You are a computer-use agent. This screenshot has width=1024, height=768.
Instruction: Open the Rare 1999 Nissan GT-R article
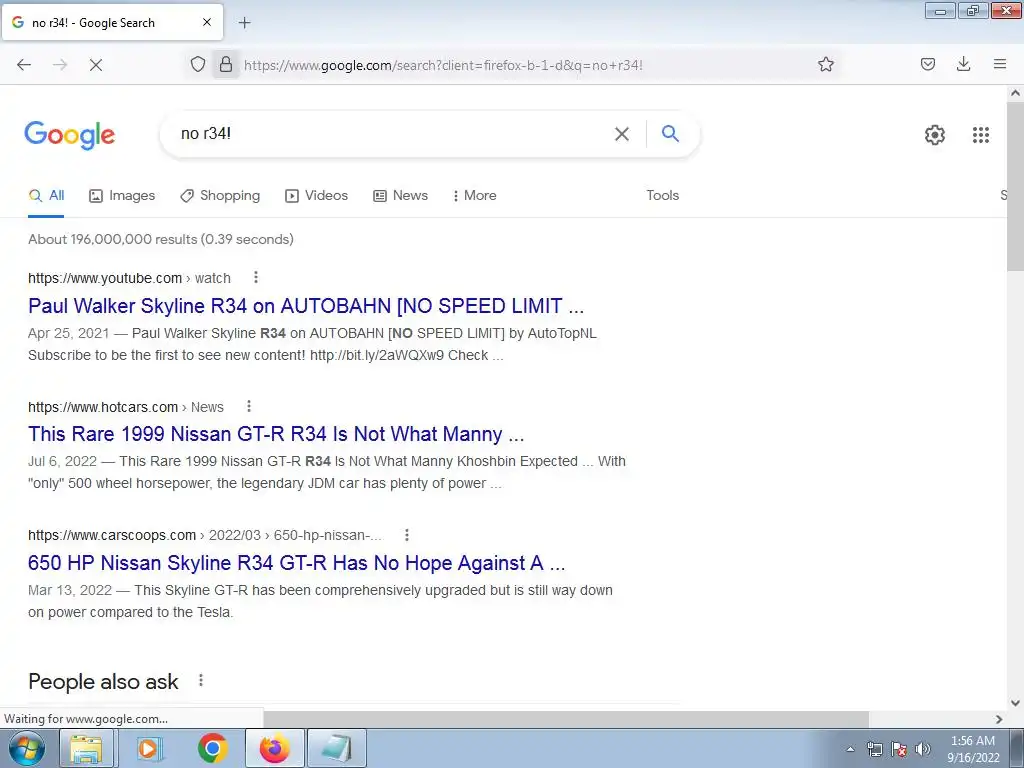point(276,434)
